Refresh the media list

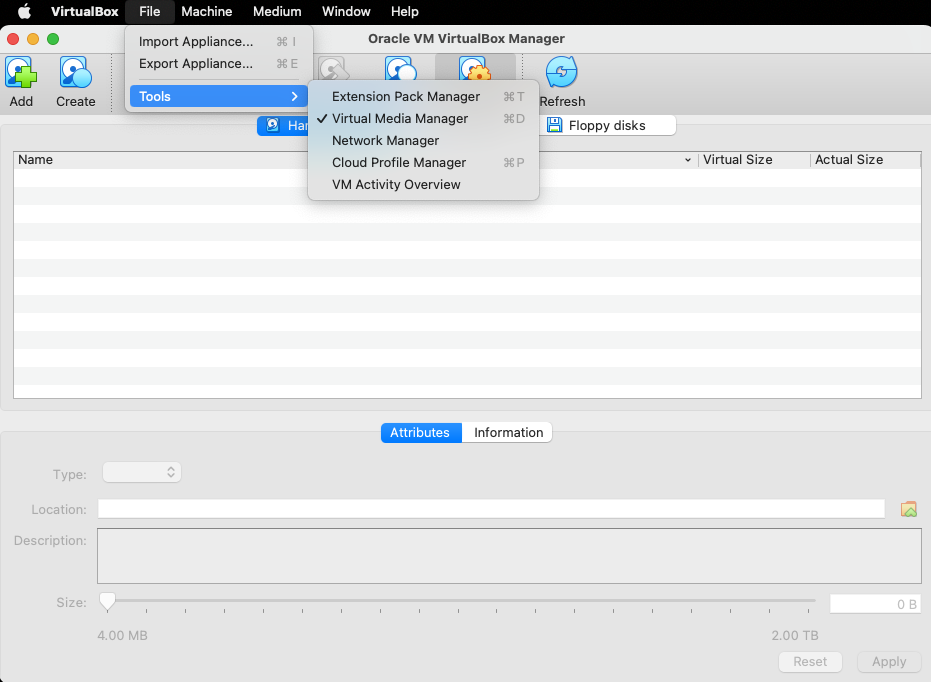click(x=561, y=70)
